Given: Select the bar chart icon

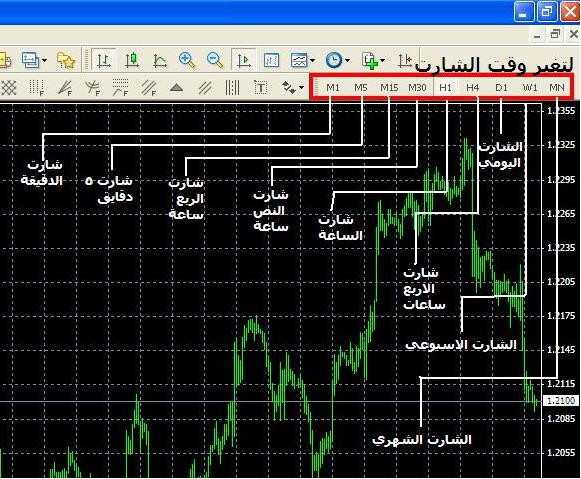Looking at the screenshot, I should click(x=104, y=60).
